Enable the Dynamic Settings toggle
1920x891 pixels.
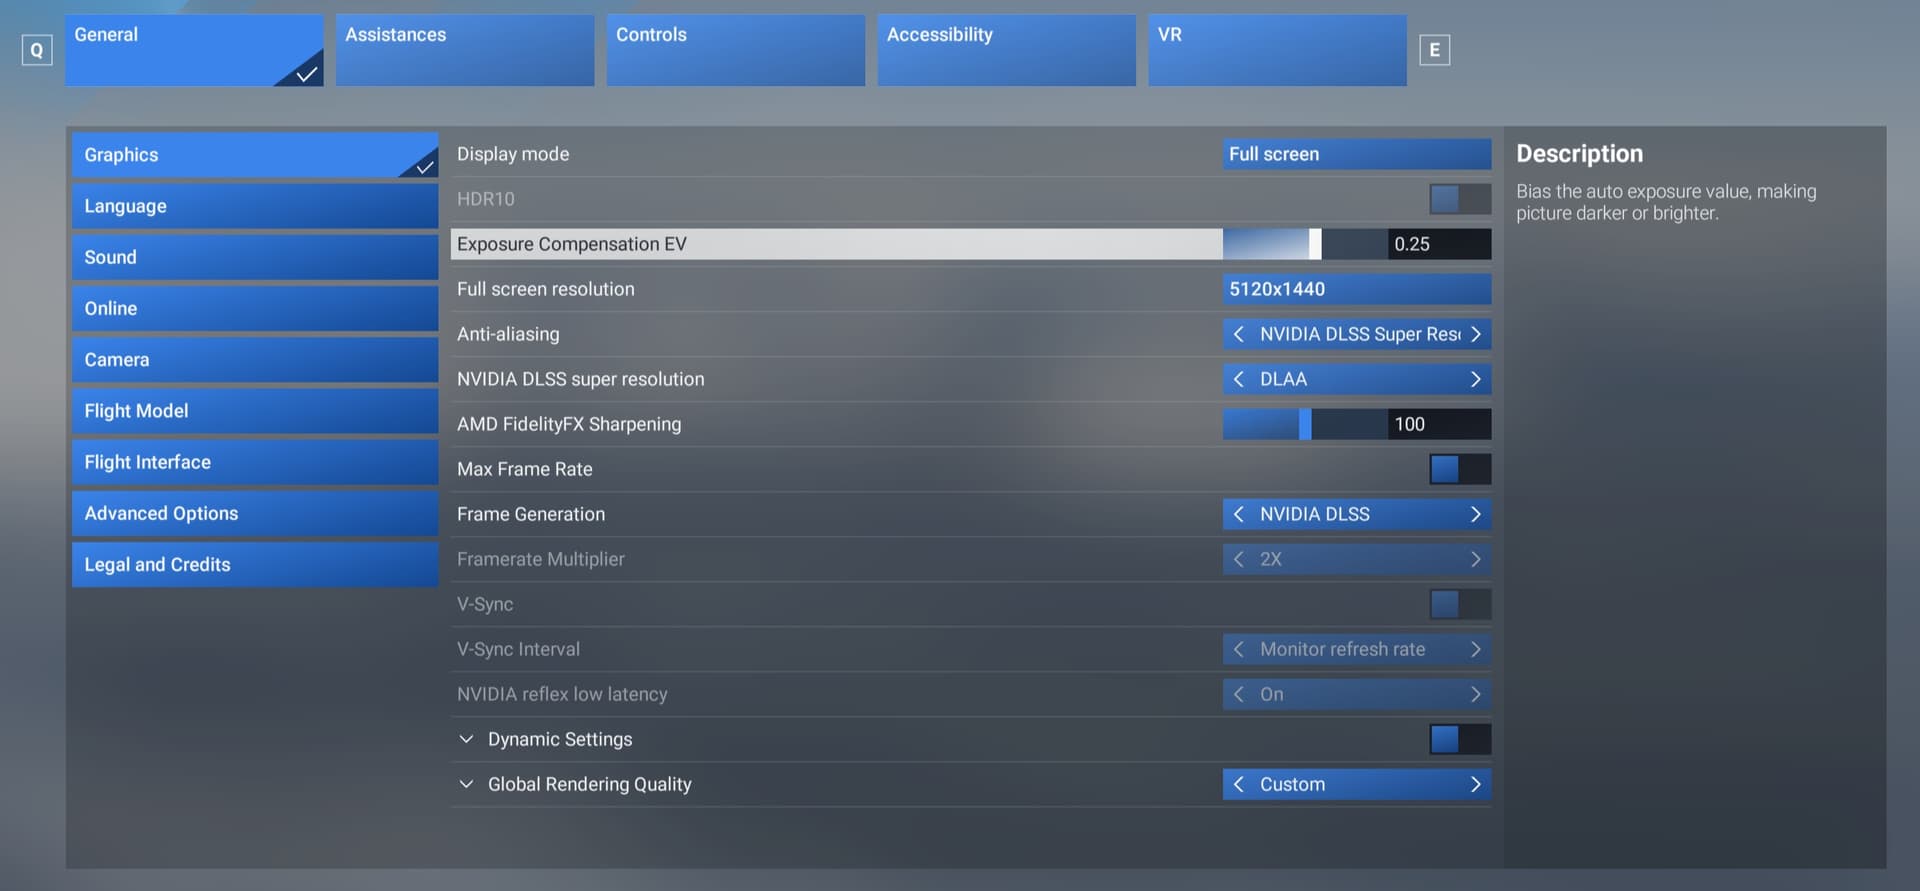click(x=1459, y=739)
